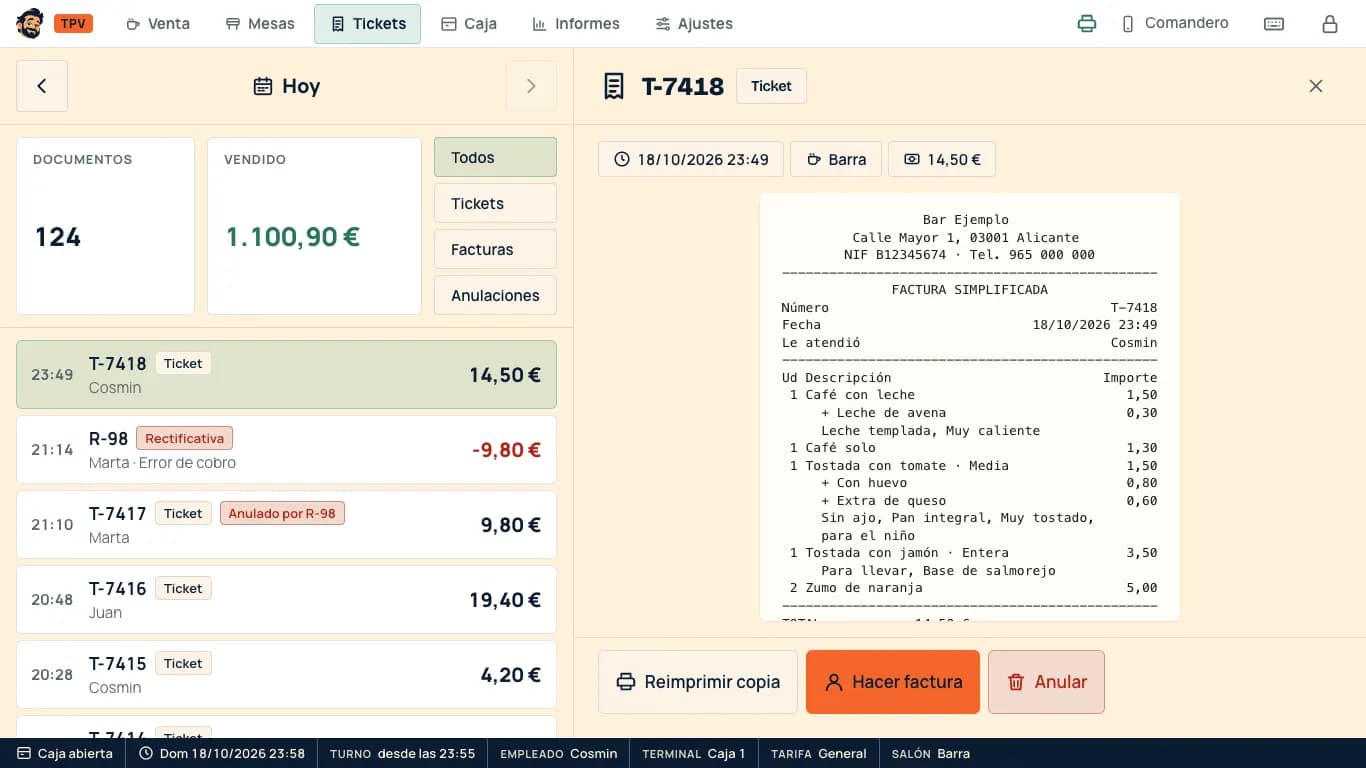Click the Ticket badge beside T-7418 header
The width and height of the screenshot is (1366, 768).
771,86
